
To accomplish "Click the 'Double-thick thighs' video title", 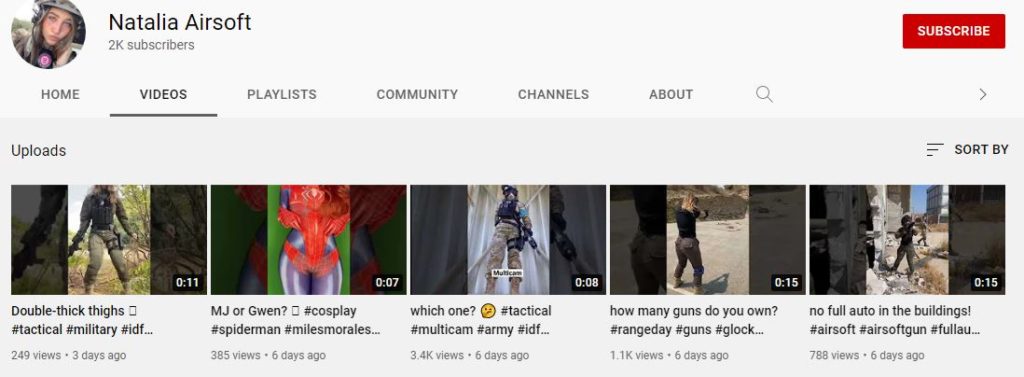I will coord(82,320).
